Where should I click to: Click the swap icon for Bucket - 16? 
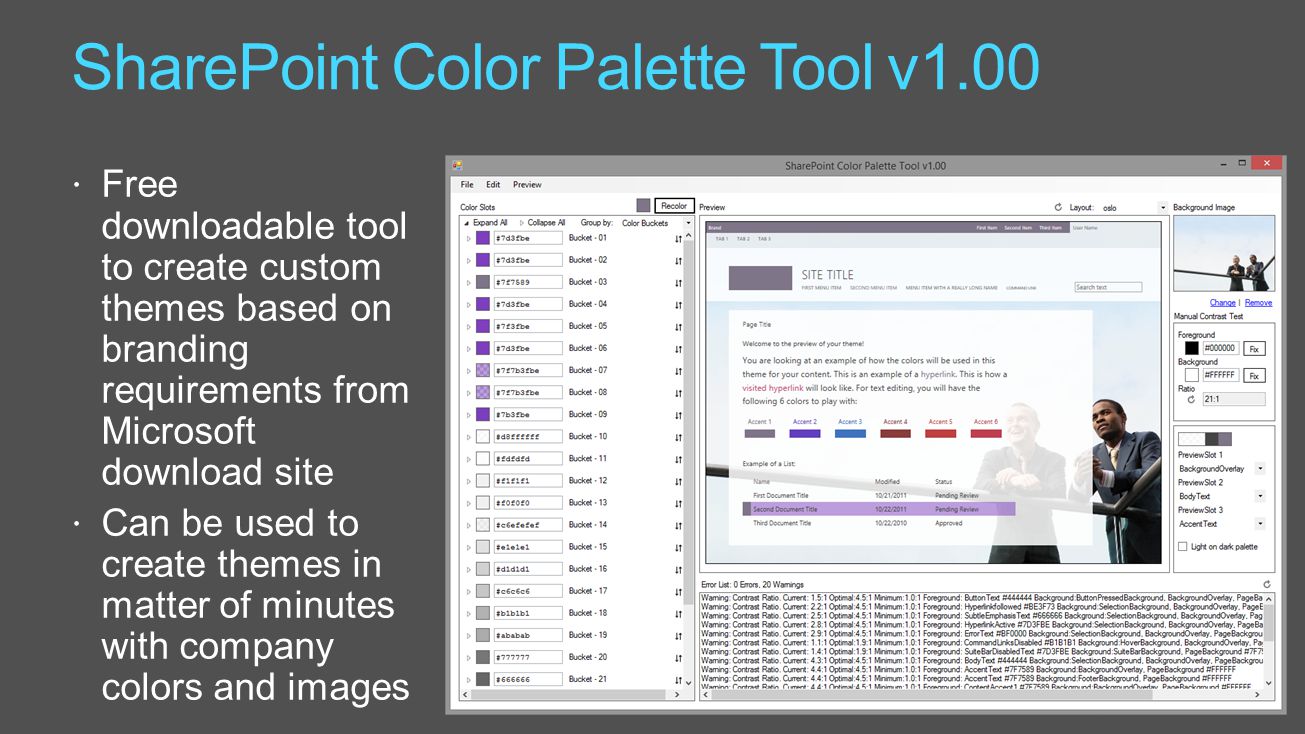[x=678, y=569]
